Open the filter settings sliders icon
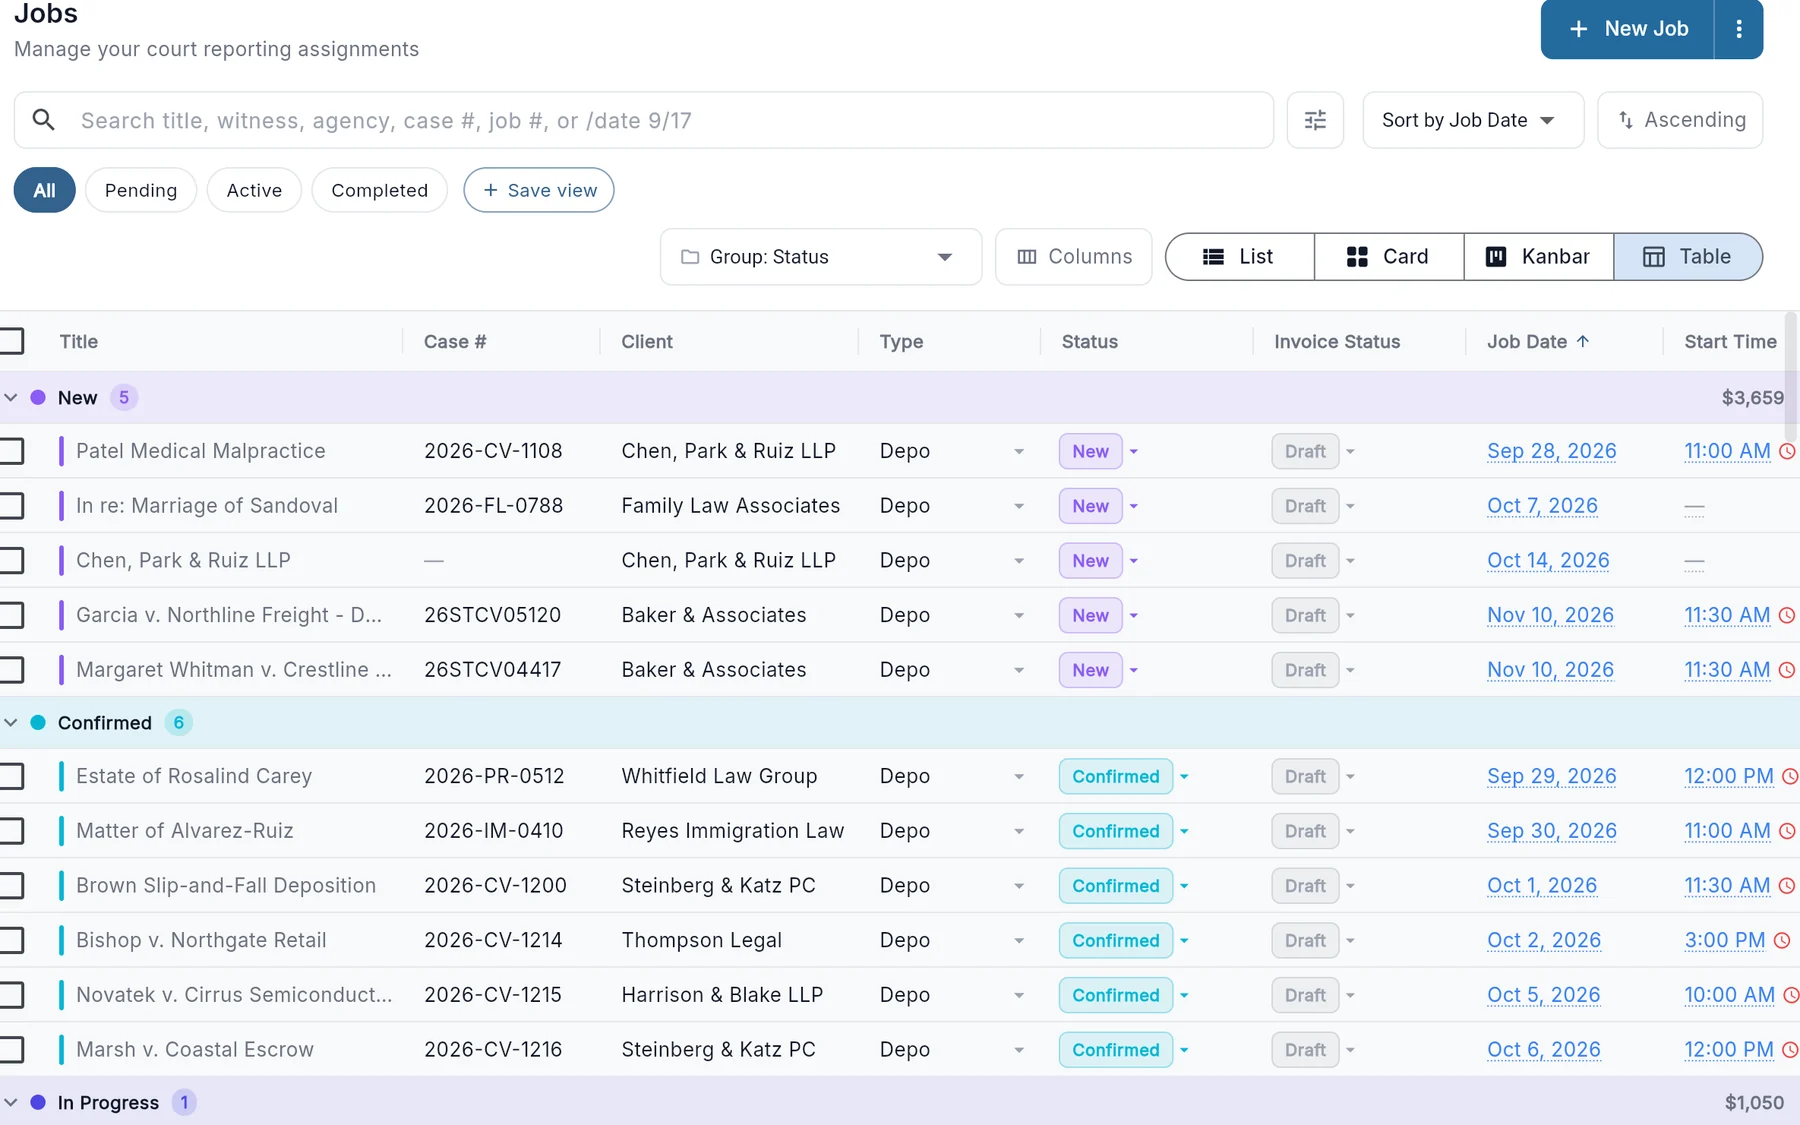 (1315, 120)
